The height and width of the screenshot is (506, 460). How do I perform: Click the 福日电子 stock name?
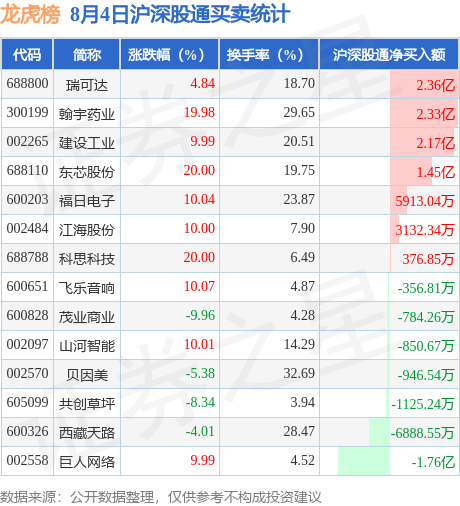pyautogui.click(x=87, y=201)
